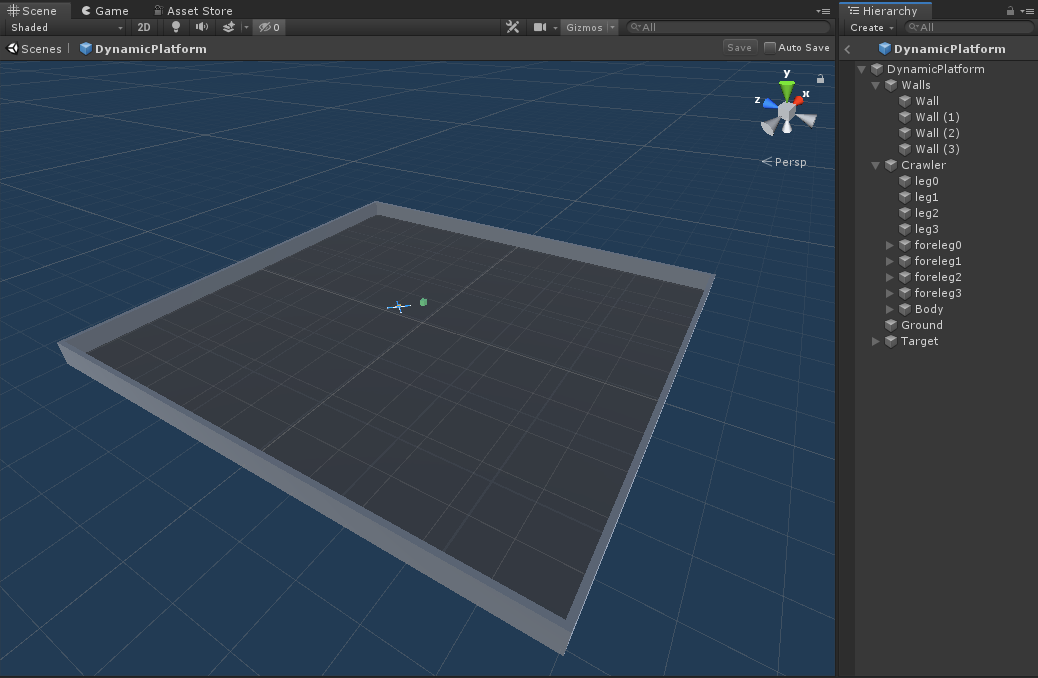Expand the Target node

coord(875,341)
